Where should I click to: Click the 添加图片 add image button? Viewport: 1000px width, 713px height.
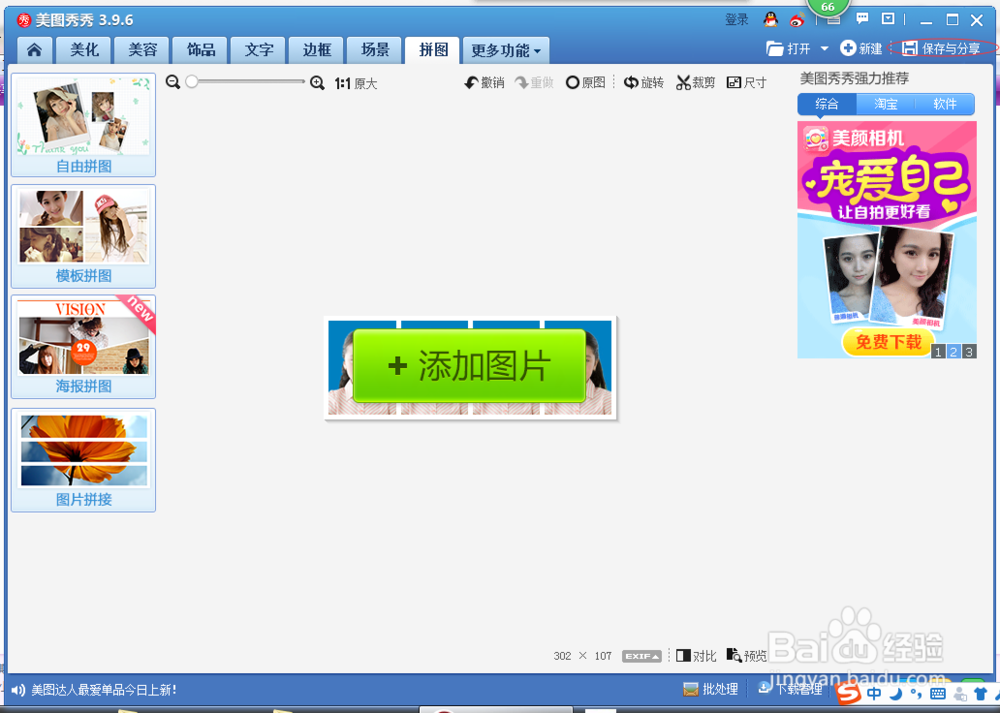point(470,367)
